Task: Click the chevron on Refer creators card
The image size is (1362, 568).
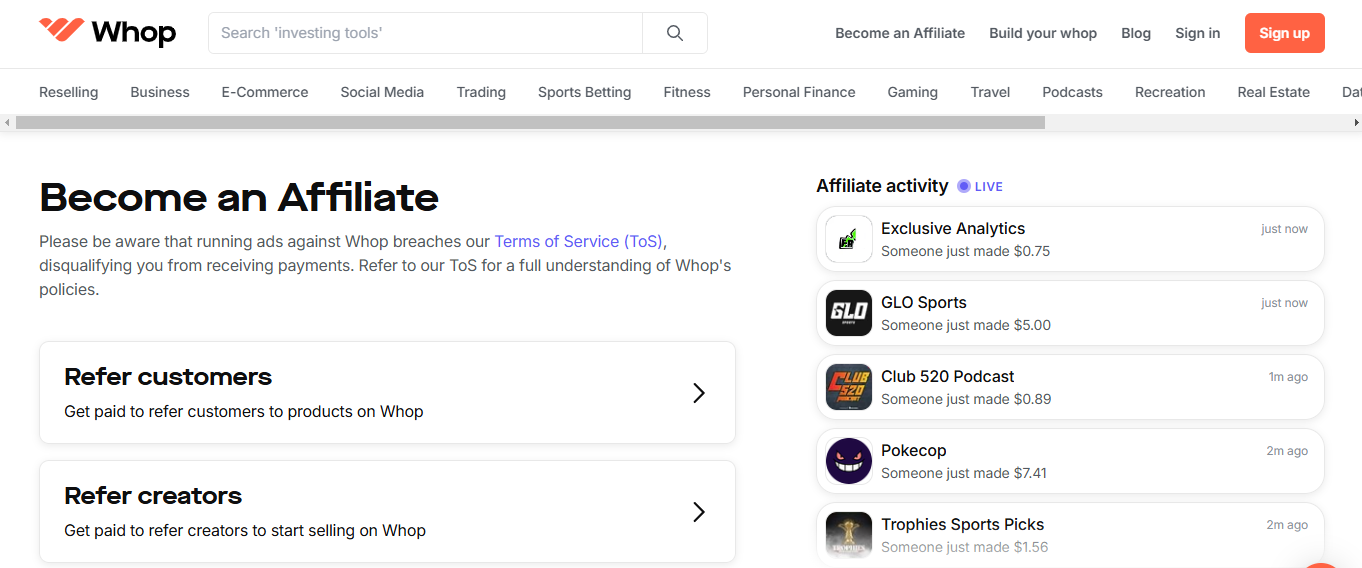Action: (699, 512)
